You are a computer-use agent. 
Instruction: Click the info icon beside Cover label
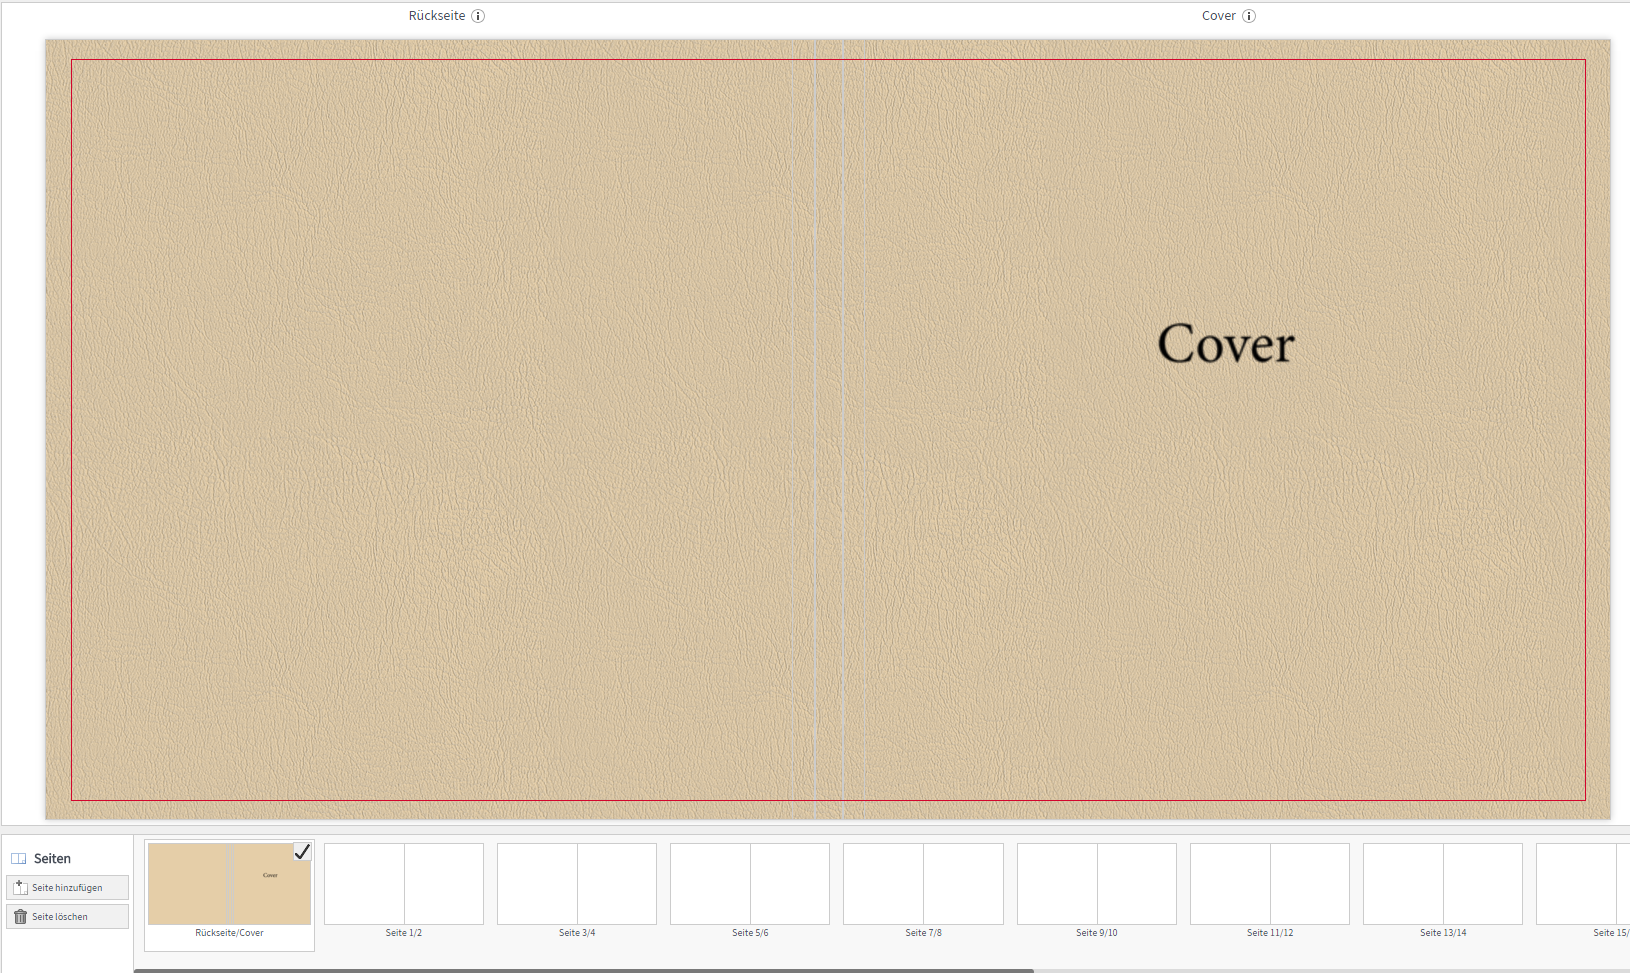click(1249, 16)
